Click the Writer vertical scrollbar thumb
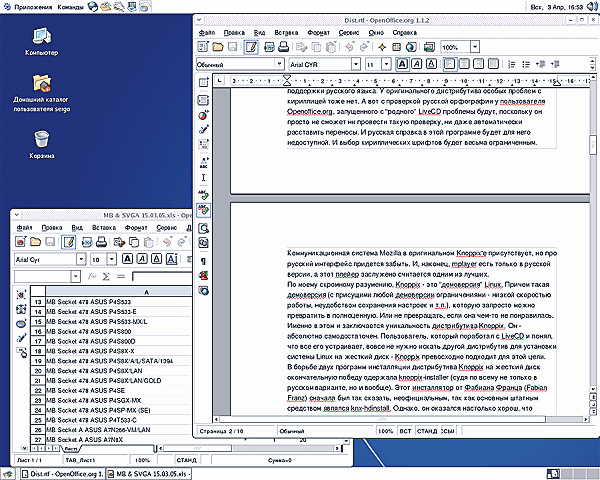The height and width of the screenshot is (480, 600). (x=593, y=145)
